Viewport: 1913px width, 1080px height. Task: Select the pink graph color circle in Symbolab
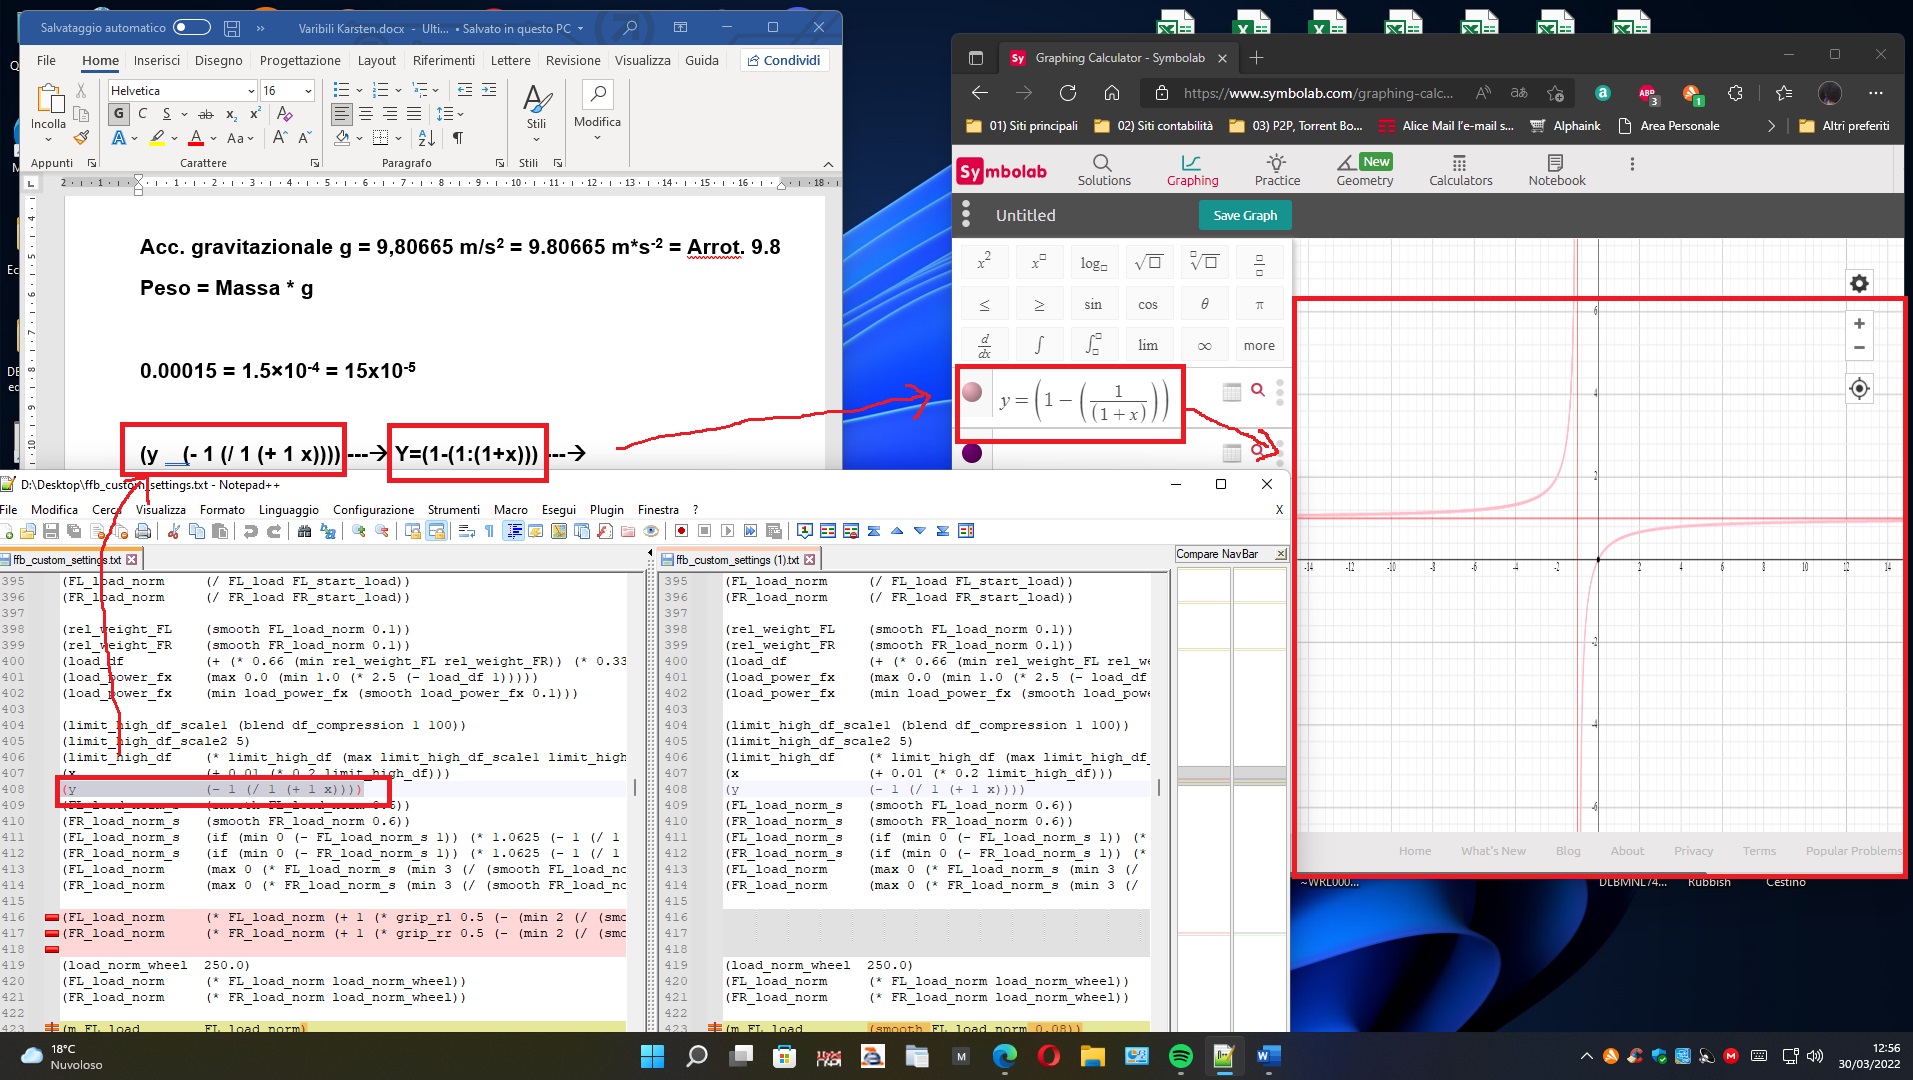click(x=972, y=392)
